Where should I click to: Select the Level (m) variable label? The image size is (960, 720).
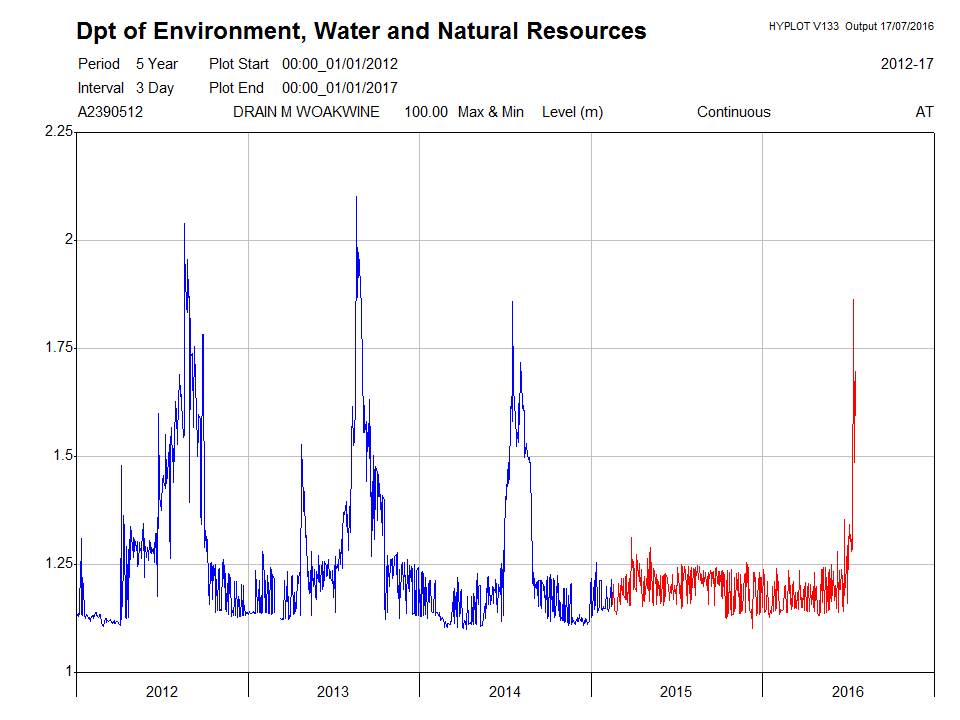(572, 112)
